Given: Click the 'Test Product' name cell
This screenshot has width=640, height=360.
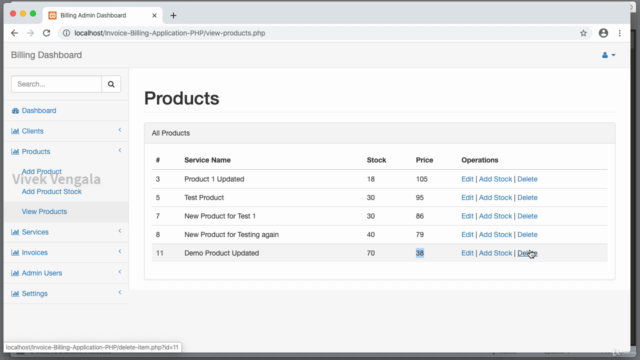Looking at the screenshot, I should point(204,198).
